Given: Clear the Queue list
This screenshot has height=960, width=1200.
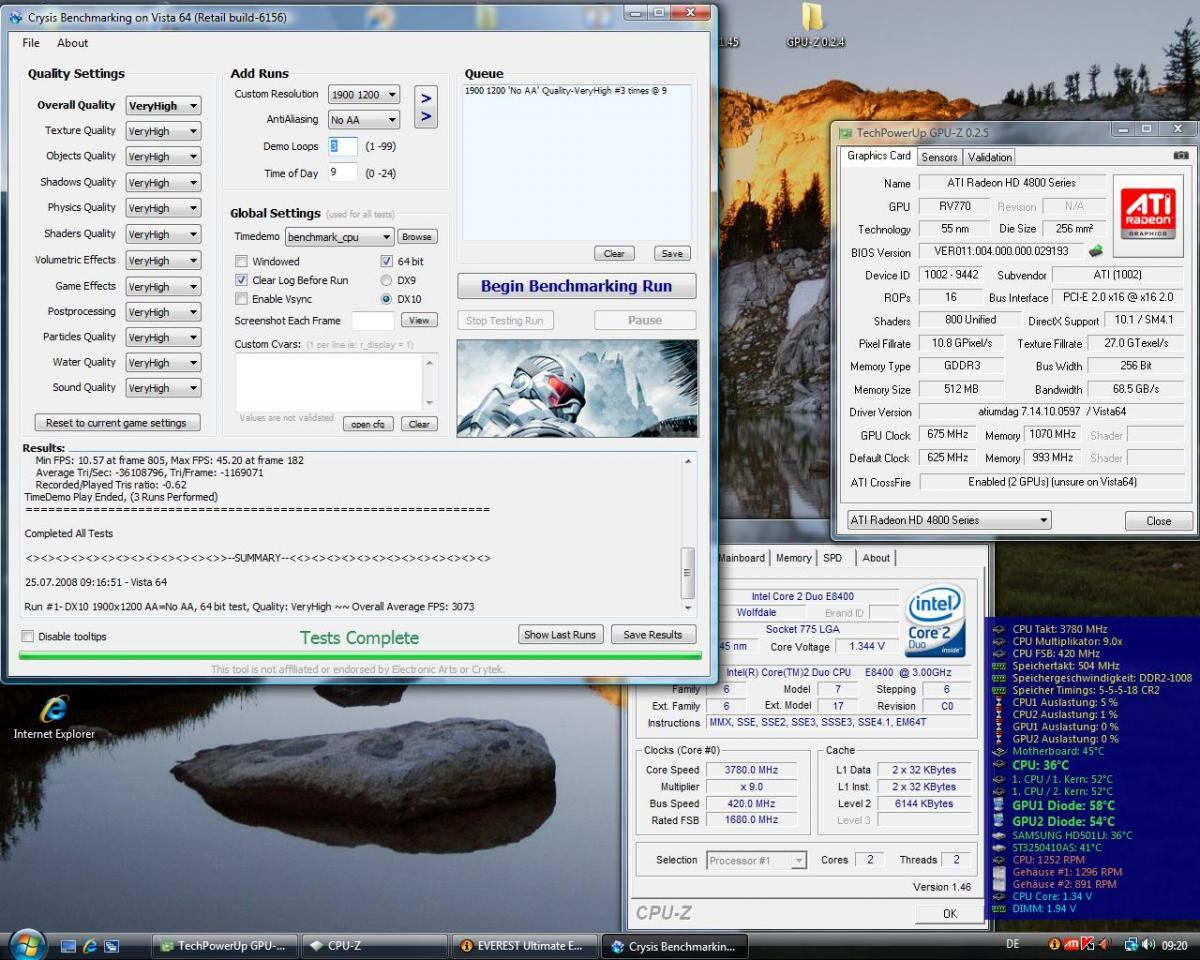Looking at the screenshot, I should [x=614, y=253].
